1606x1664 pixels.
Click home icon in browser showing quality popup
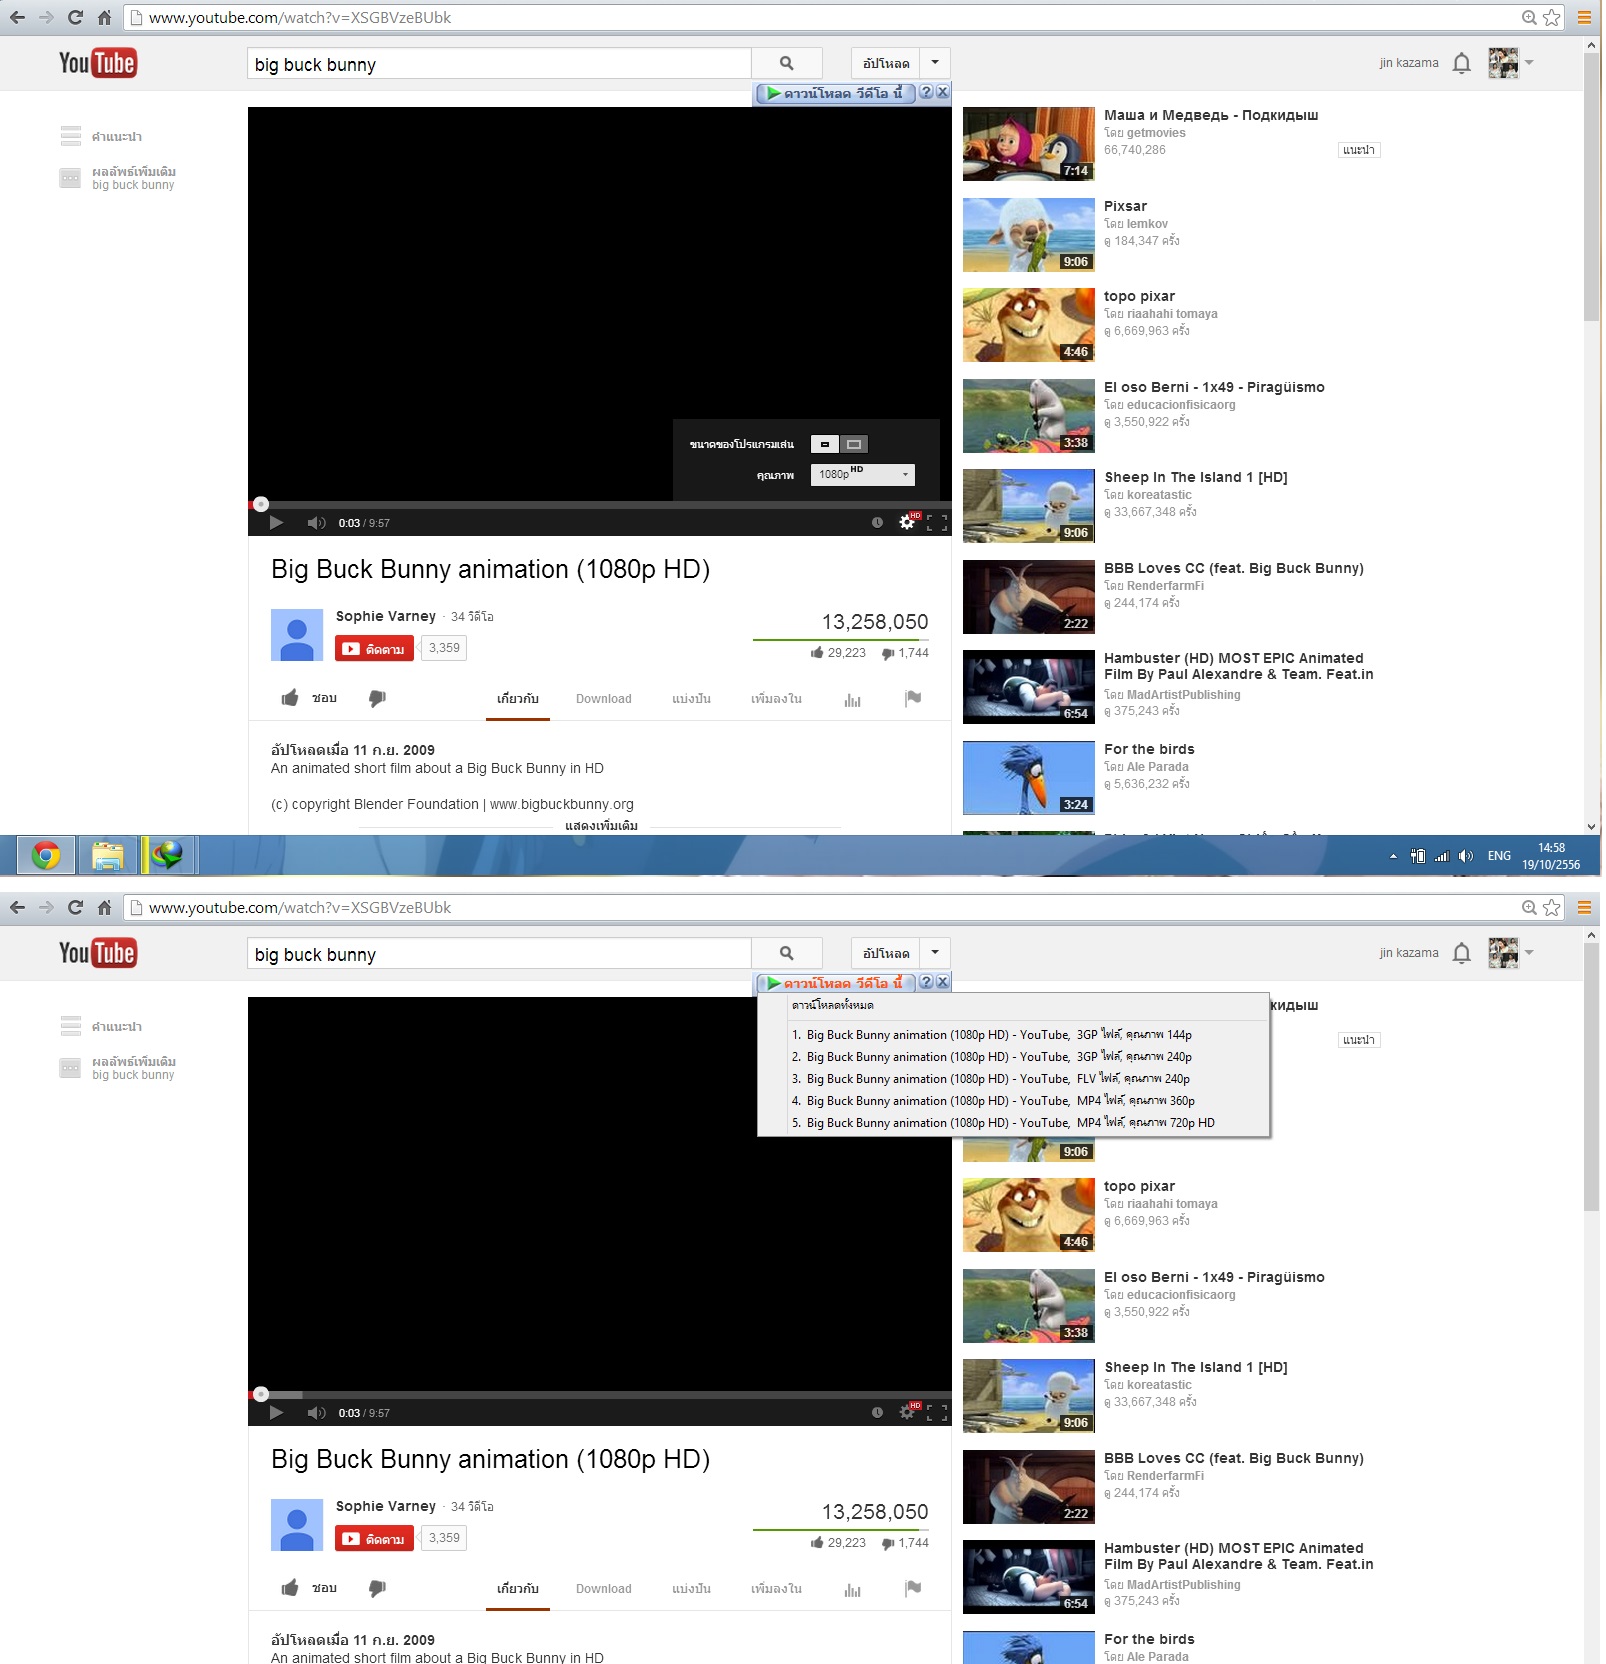coord(104,17)
